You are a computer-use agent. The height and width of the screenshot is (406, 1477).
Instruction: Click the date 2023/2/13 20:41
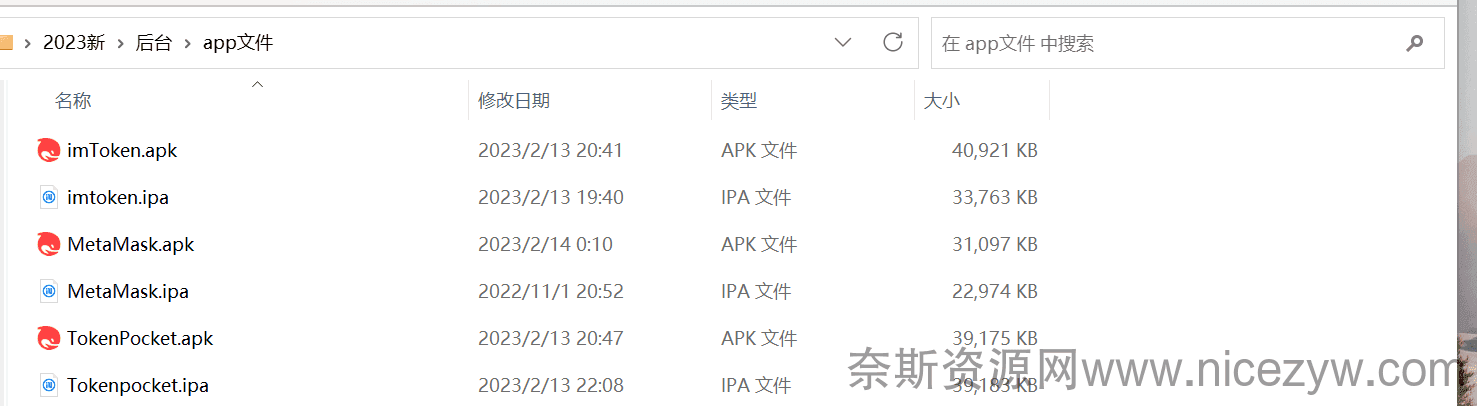coord(551,151)
